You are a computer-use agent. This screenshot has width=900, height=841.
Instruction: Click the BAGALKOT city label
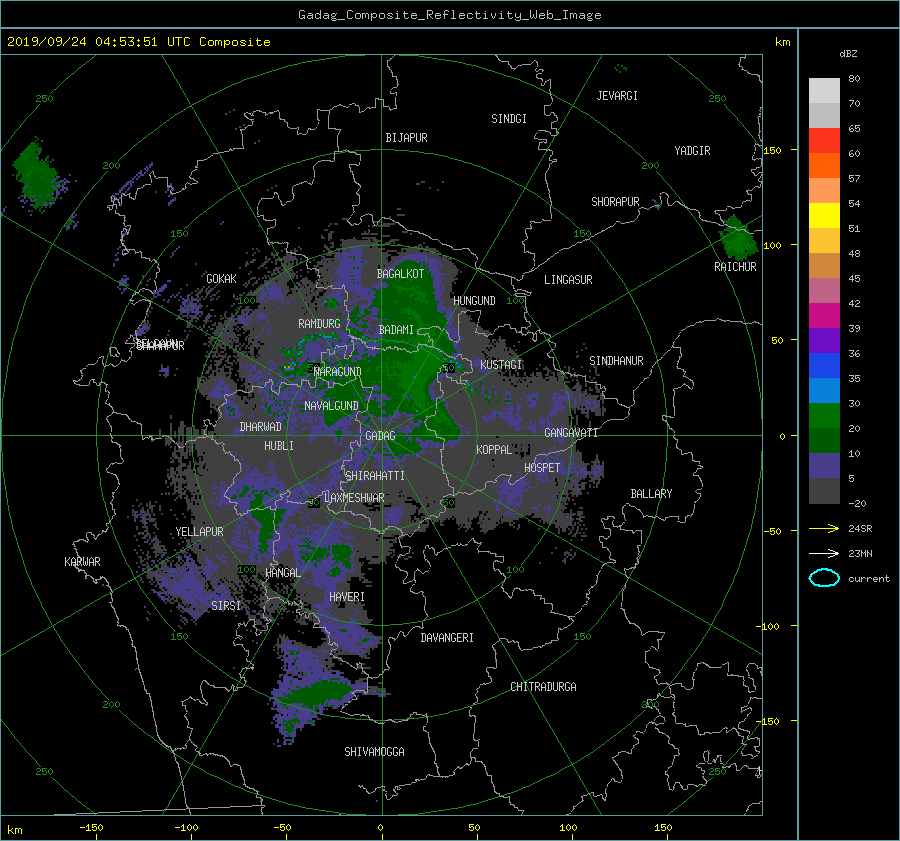click(x=400, y=274)
